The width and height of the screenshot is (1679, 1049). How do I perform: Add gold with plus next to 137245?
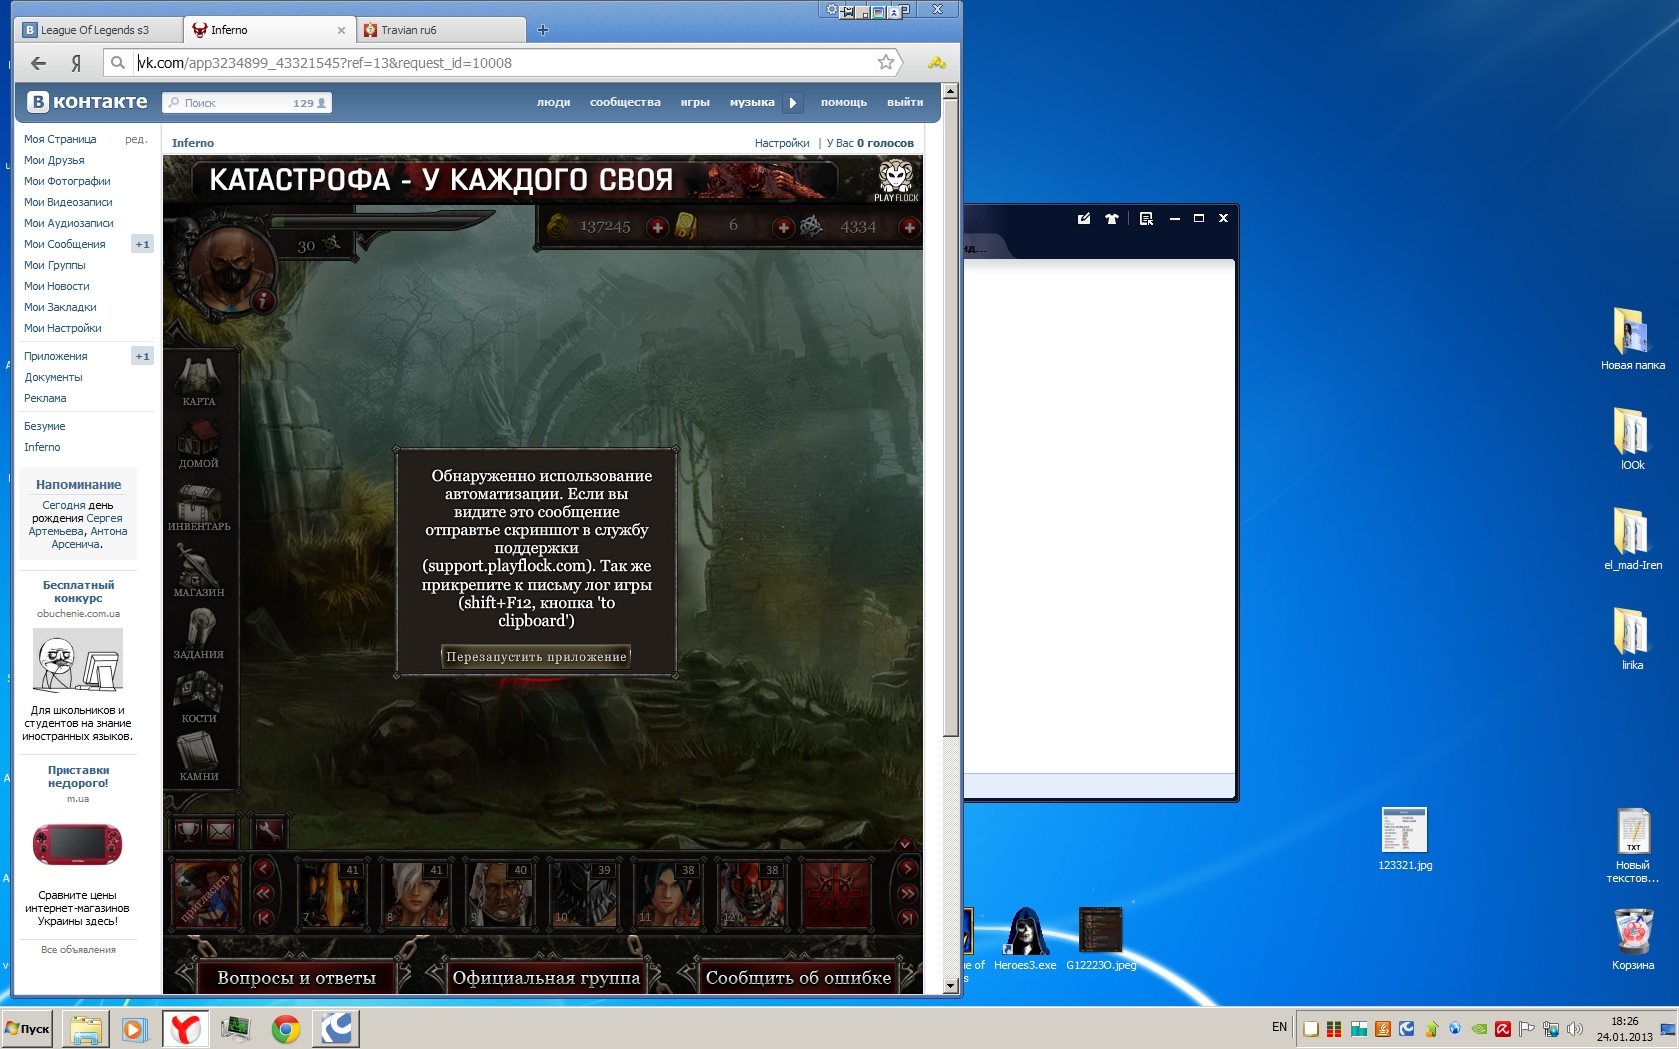pyautogui.click(x=657, y=227)
